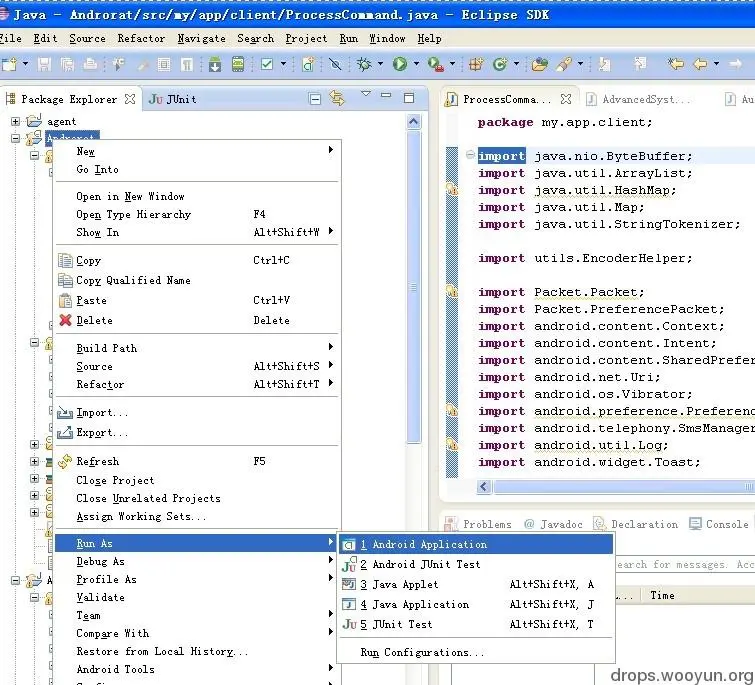
Task: Expand the agent project tree node
Action: click(x=15, y=121)
